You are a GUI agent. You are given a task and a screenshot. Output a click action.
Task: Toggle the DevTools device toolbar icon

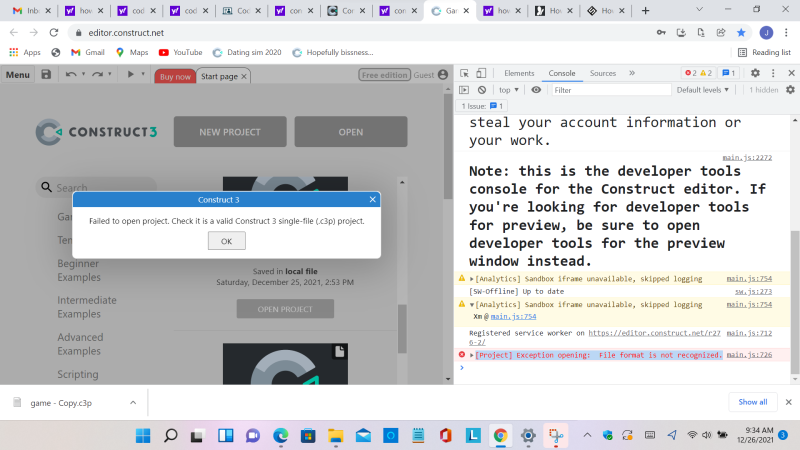point(481,73)
